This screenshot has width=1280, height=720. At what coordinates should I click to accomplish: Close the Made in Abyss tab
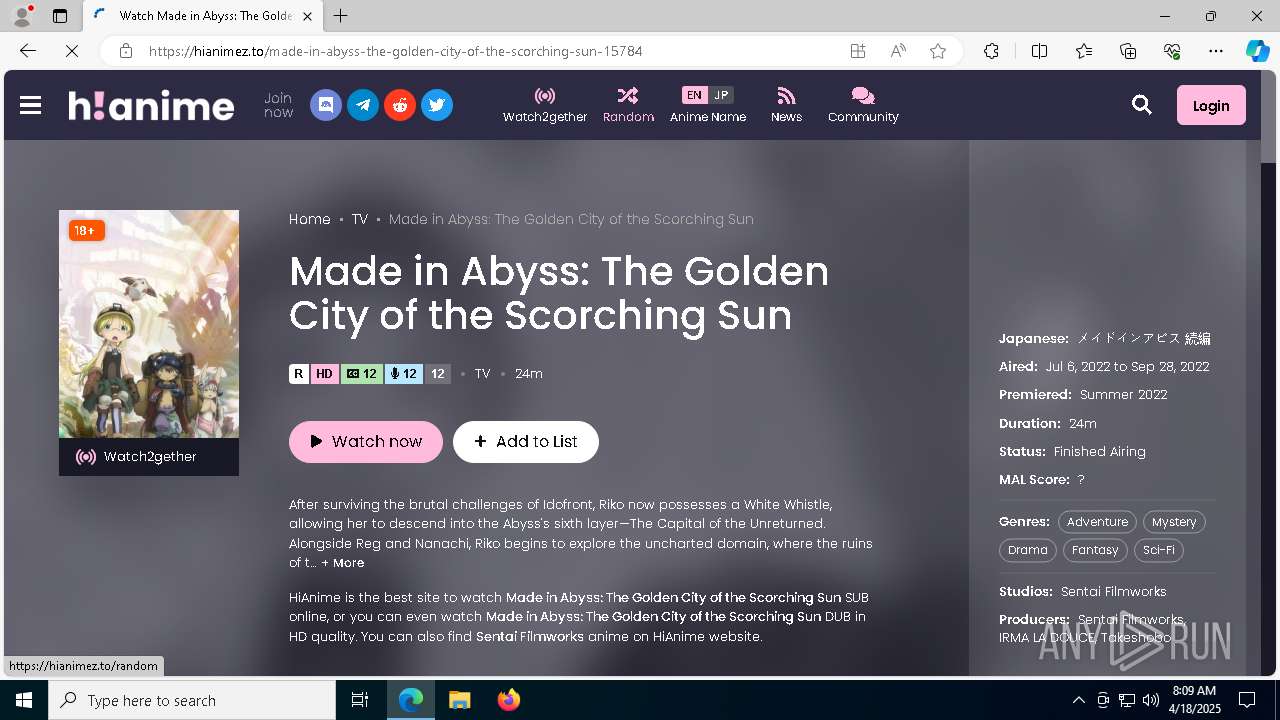point(307,16)
